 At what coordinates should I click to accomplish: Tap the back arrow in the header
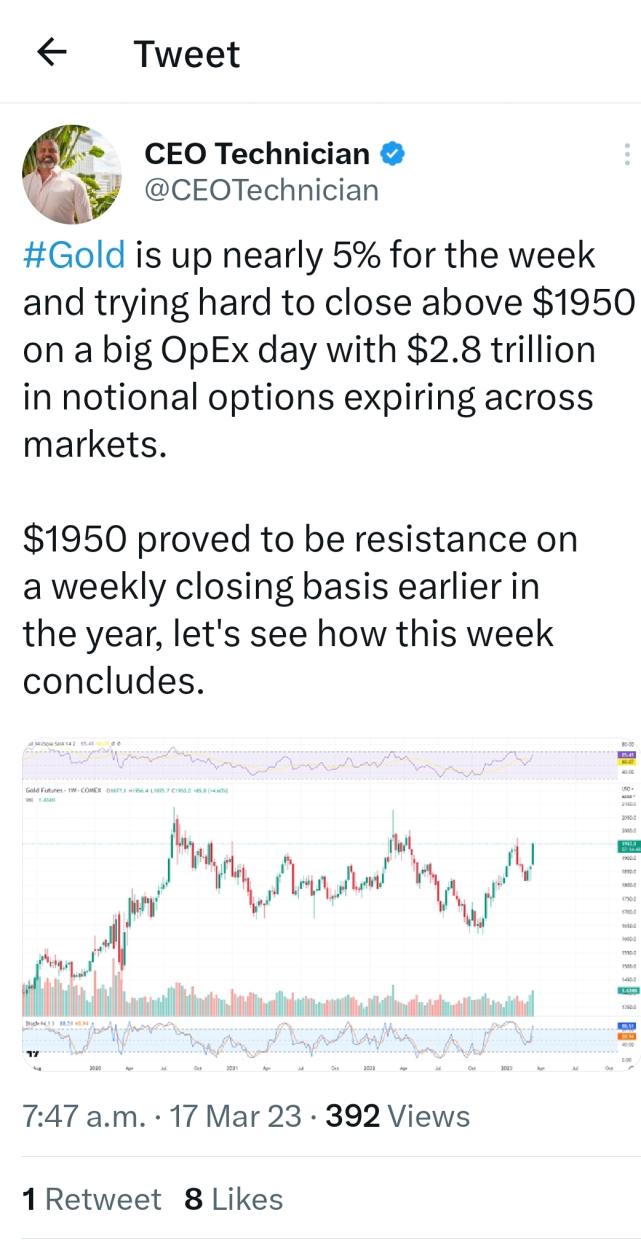[51, 53]
